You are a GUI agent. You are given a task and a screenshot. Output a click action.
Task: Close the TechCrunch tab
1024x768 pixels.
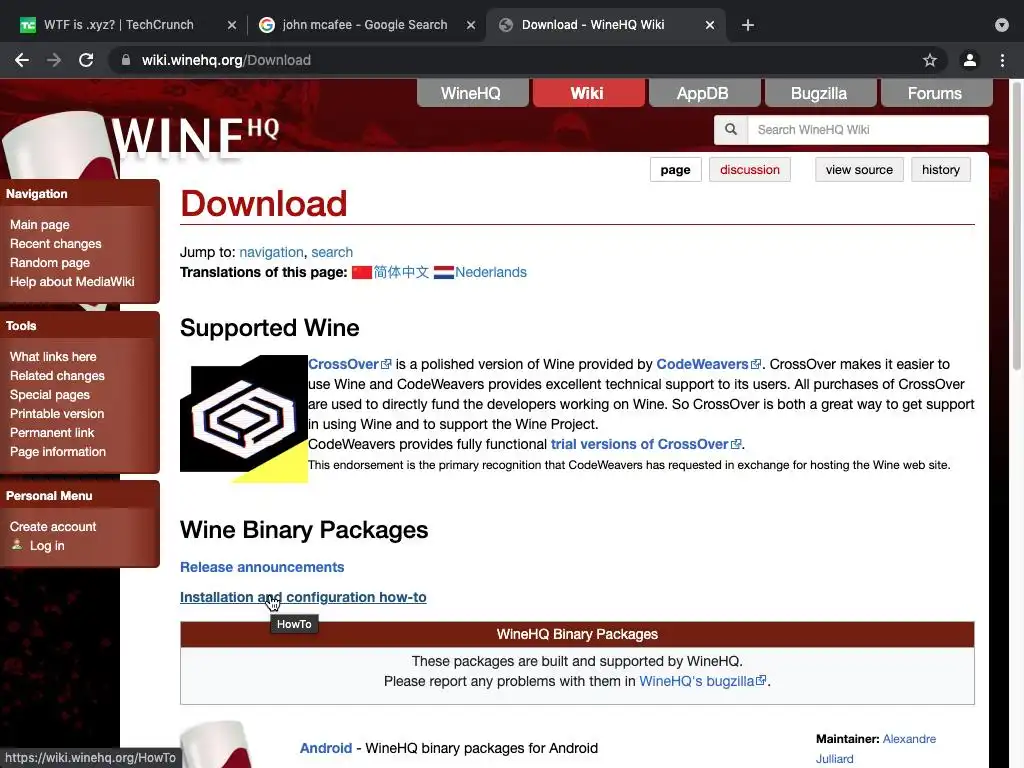coord(232,25)
